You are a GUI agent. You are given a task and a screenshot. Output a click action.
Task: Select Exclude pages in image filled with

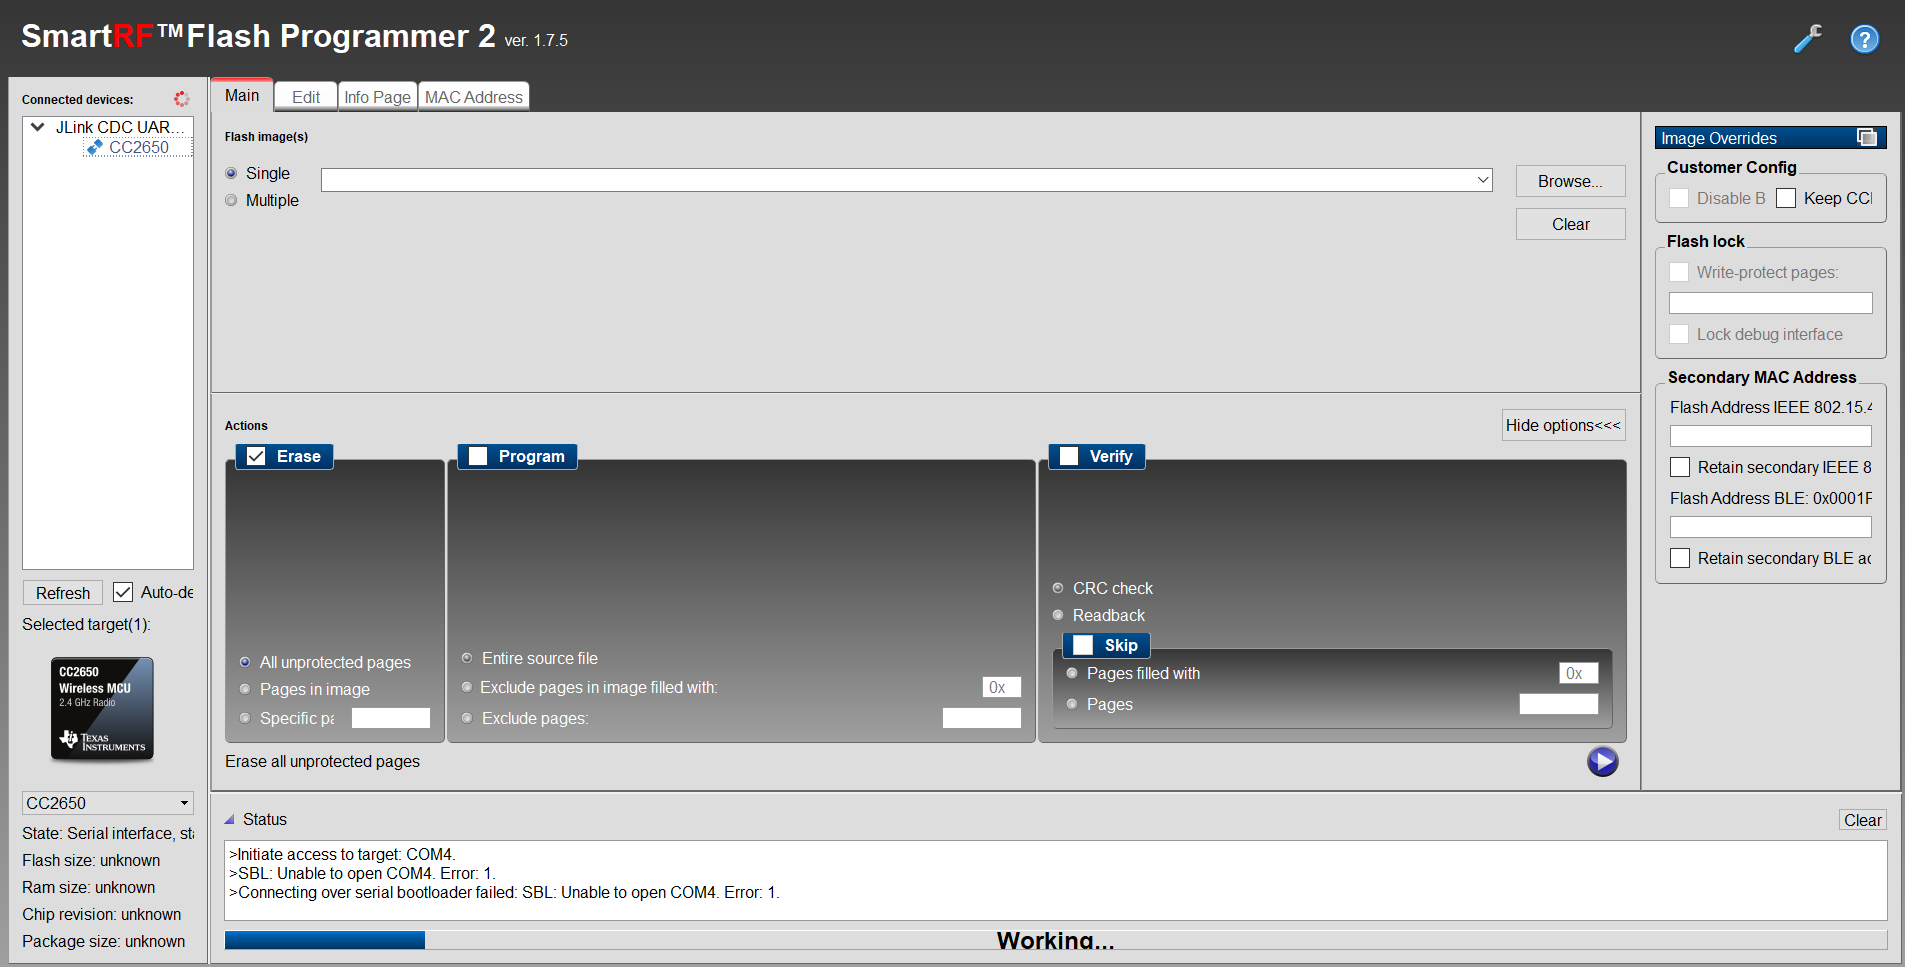pos(467,687)
